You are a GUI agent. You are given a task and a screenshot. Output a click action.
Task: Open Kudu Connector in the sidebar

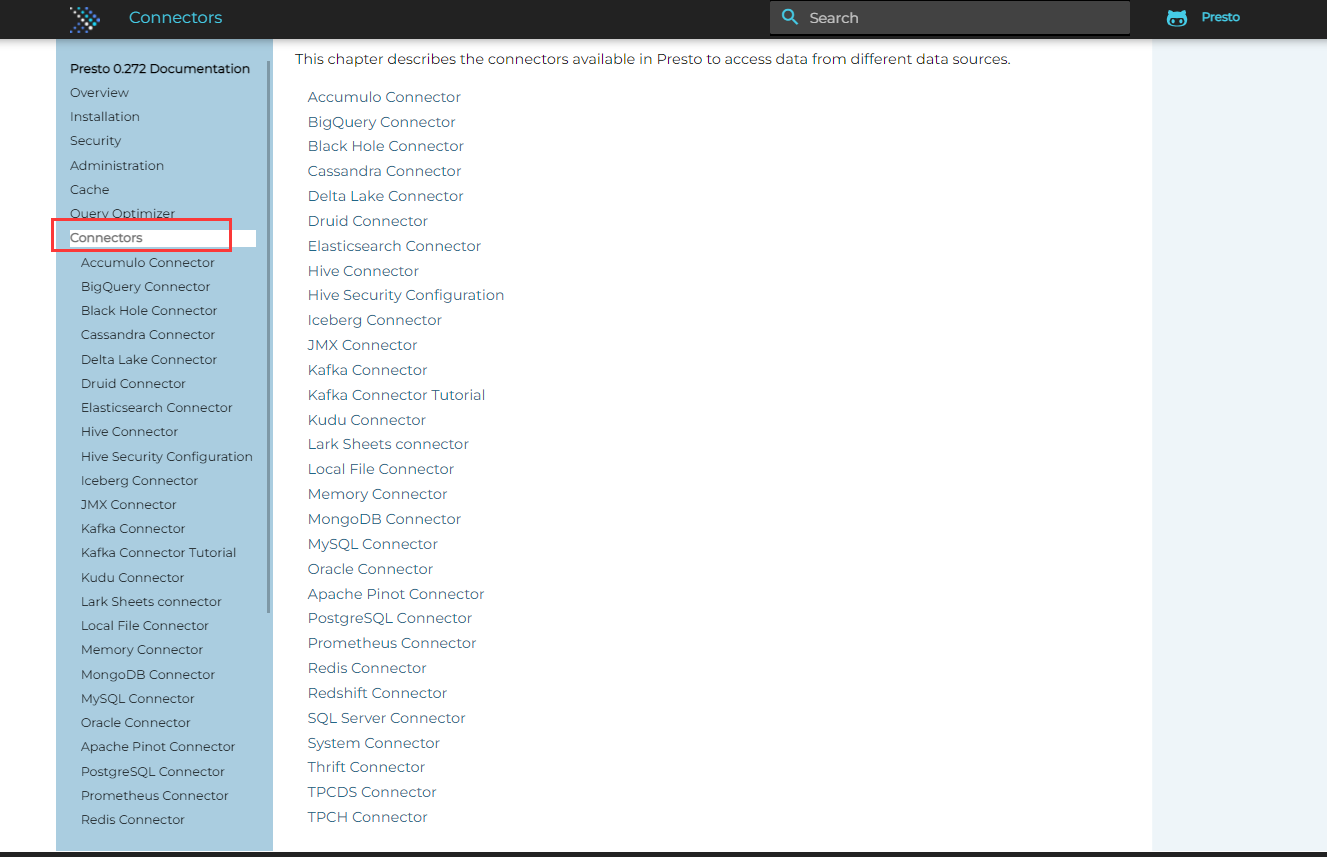tap(133, 578)
